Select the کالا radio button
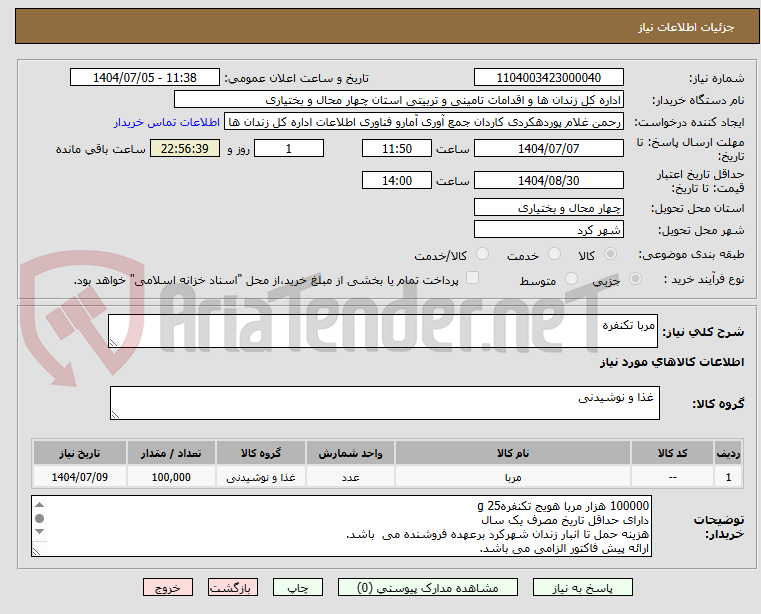 (x=611, y=254)
